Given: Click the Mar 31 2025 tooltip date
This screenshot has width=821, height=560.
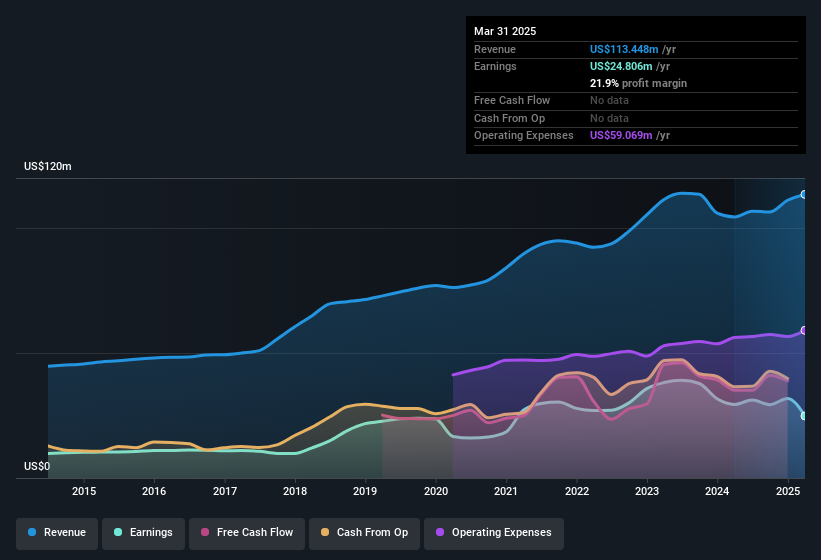Looking at the screenshot, I should 505,31.
